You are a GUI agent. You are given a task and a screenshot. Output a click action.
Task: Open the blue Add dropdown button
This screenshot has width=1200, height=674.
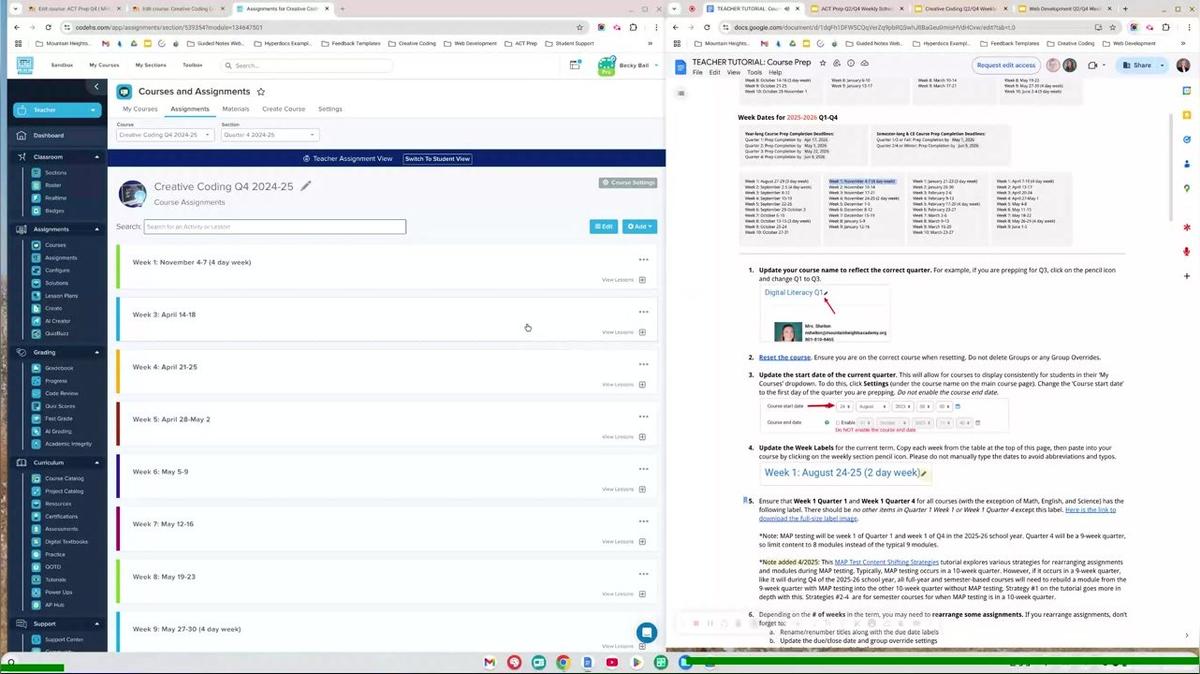(x=639, y=227)
